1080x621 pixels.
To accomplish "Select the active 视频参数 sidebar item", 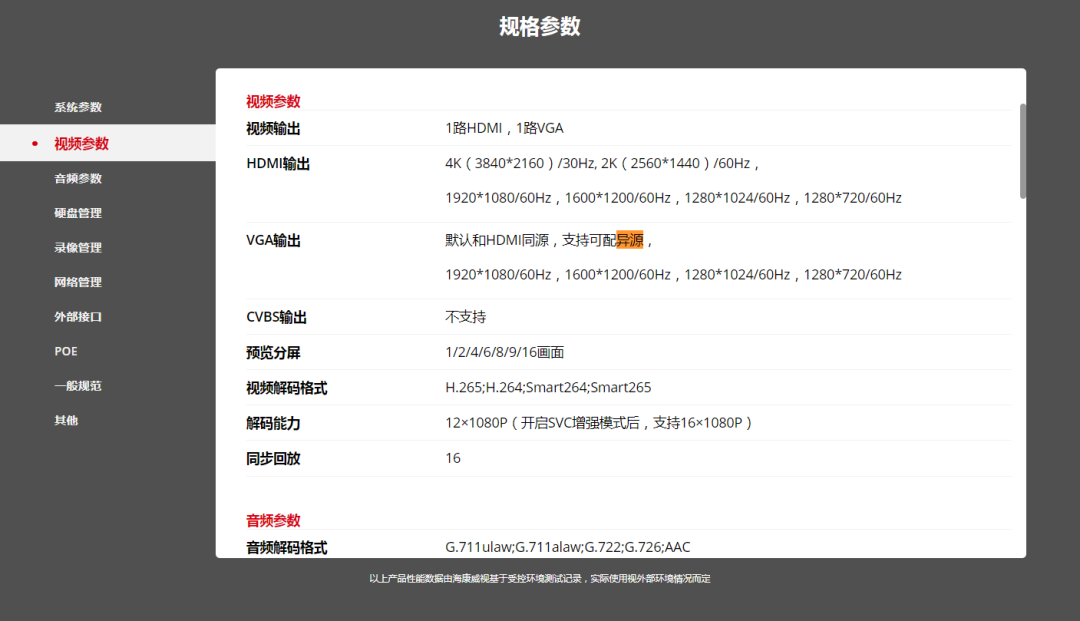I will (81, 143).
